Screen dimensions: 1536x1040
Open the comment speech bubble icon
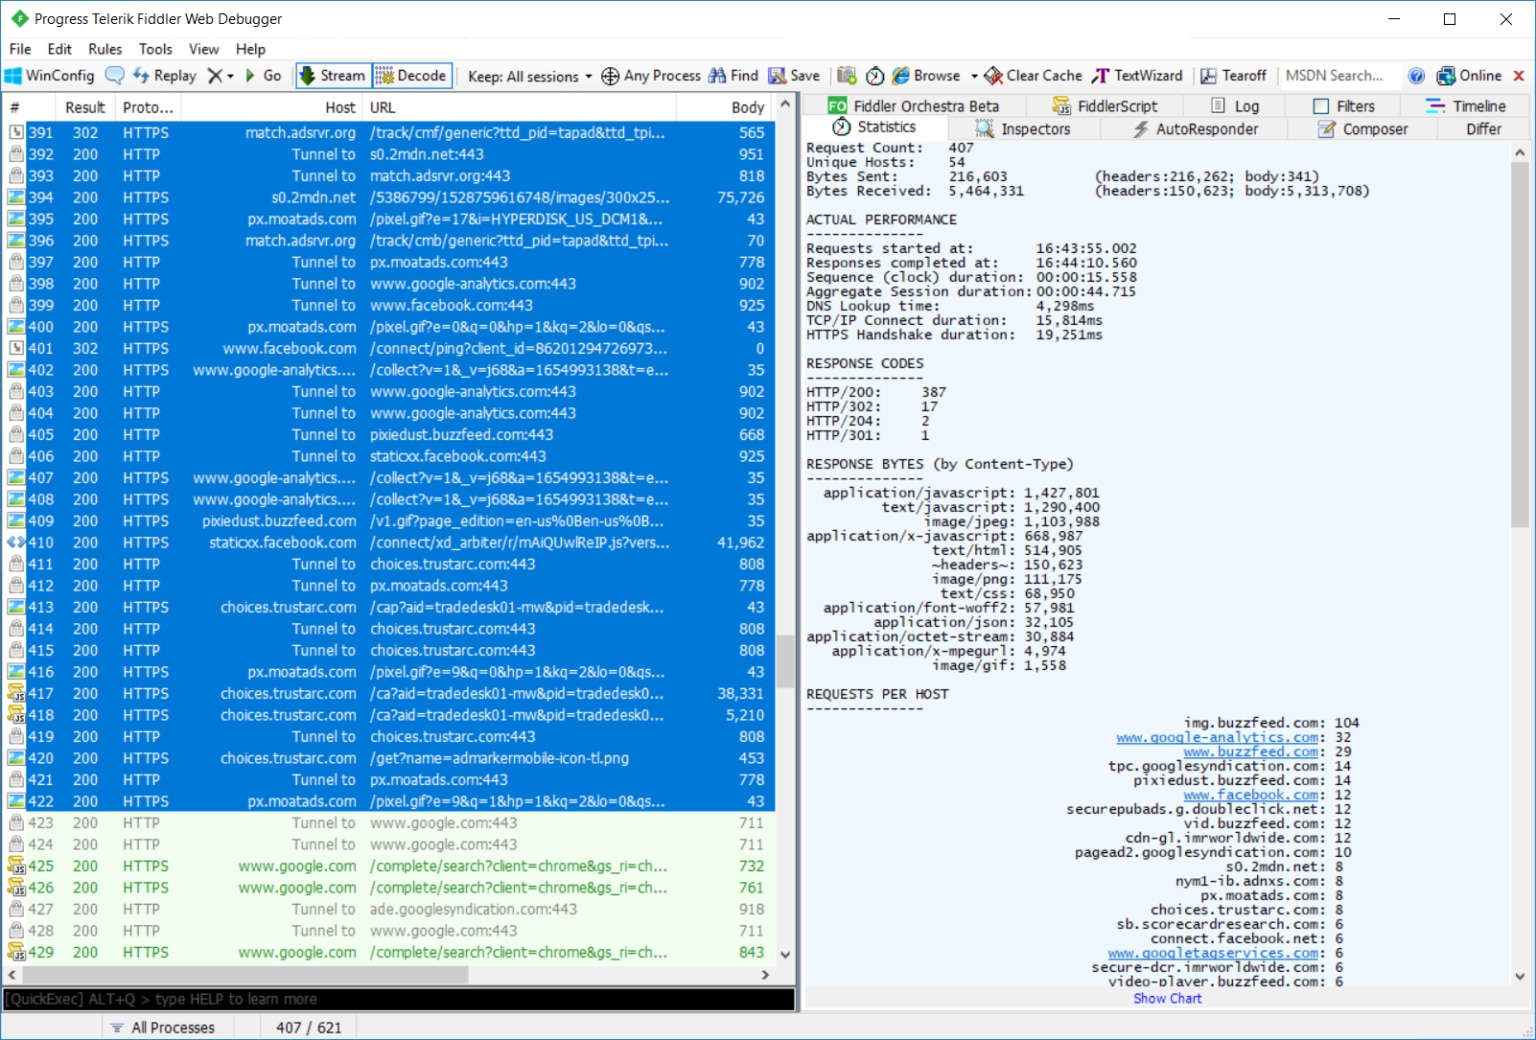[115, 76]
